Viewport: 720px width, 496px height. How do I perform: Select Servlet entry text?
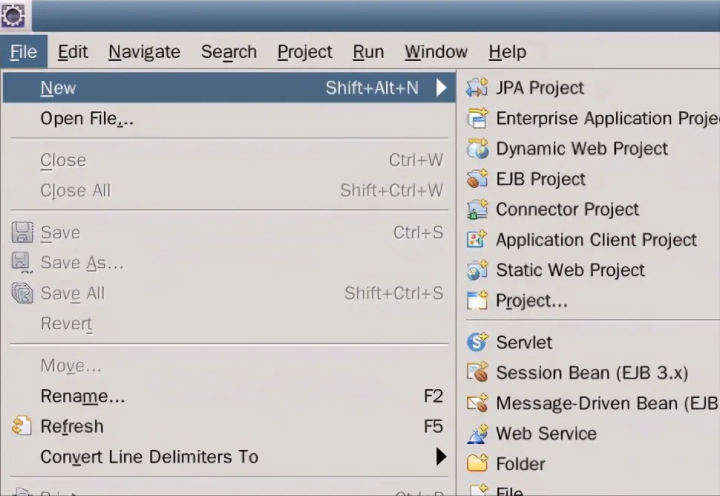[524, 342]
